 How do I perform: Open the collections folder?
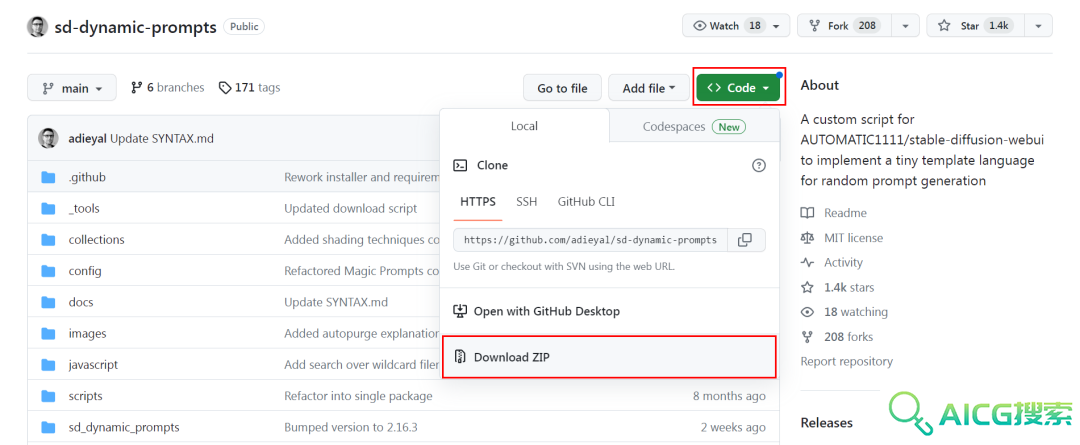point(96,240)
